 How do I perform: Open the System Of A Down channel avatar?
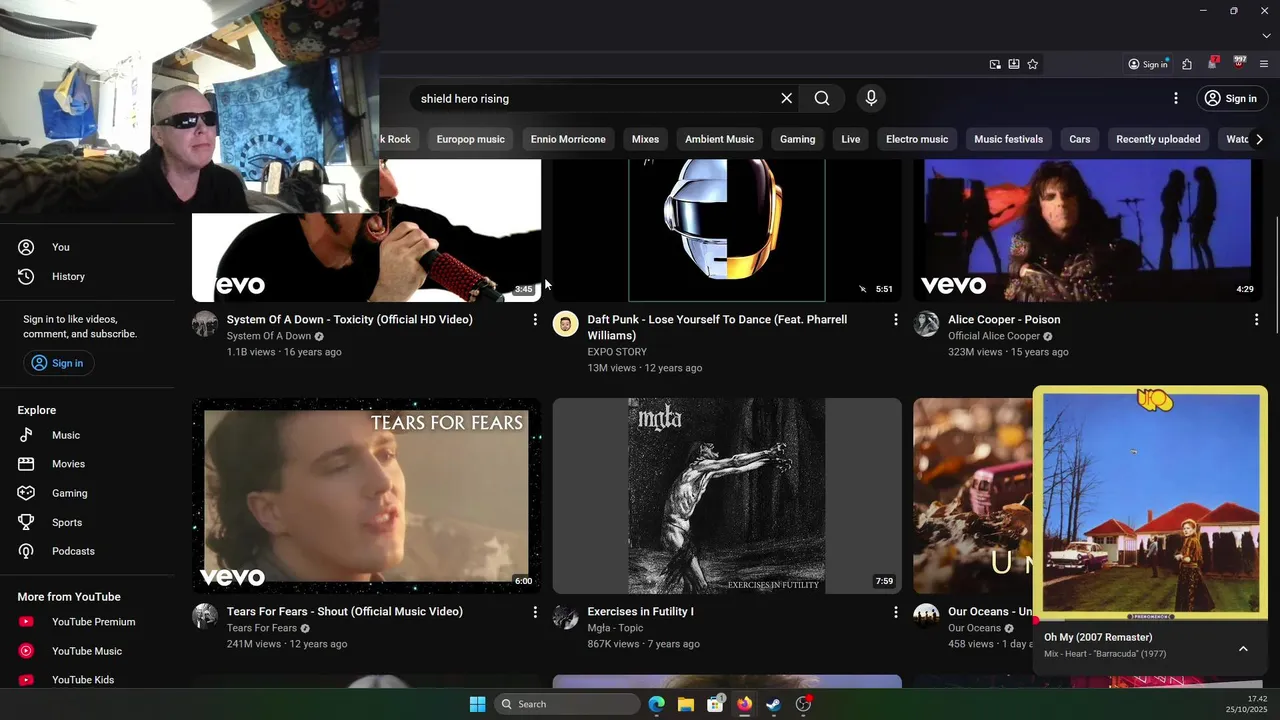point(205,324)
